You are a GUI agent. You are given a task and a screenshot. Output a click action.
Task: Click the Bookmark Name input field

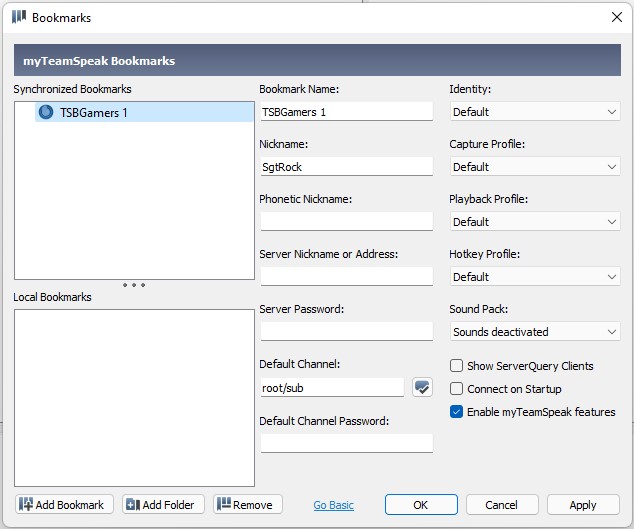pos(347,111)
